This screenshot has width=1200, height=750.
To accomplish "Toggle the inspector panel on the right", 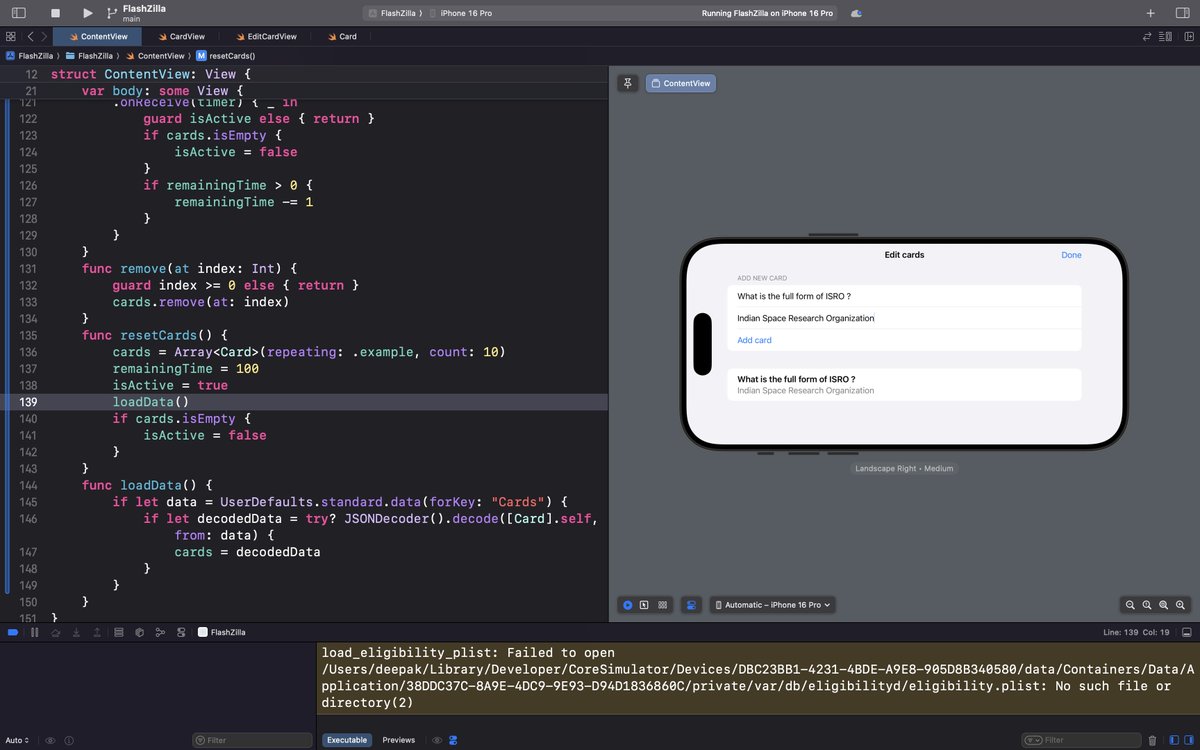I will (1181, 13).
